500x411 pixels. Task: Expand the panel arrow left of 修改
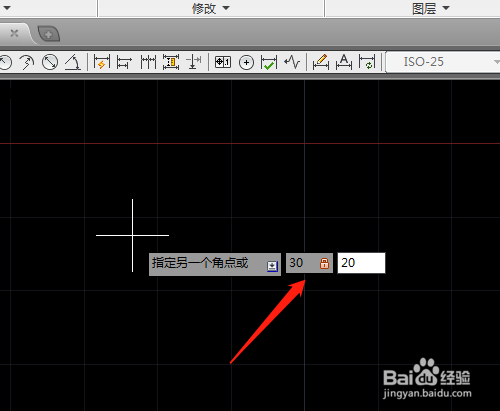[x=6, y=8]
